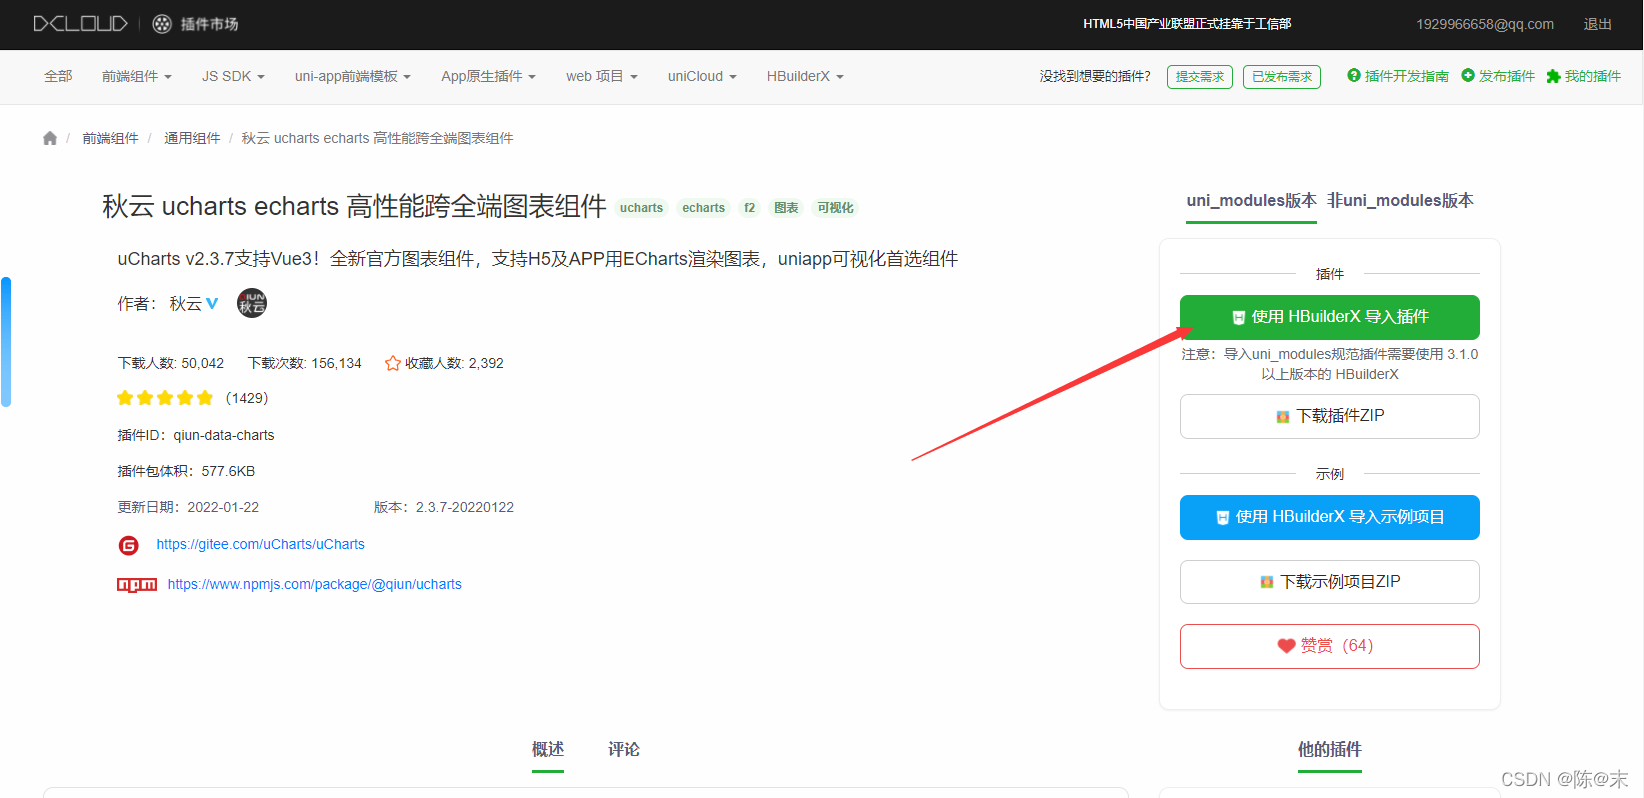
Task: Click the 收藏 star outline icon
Action: [393, 363]
